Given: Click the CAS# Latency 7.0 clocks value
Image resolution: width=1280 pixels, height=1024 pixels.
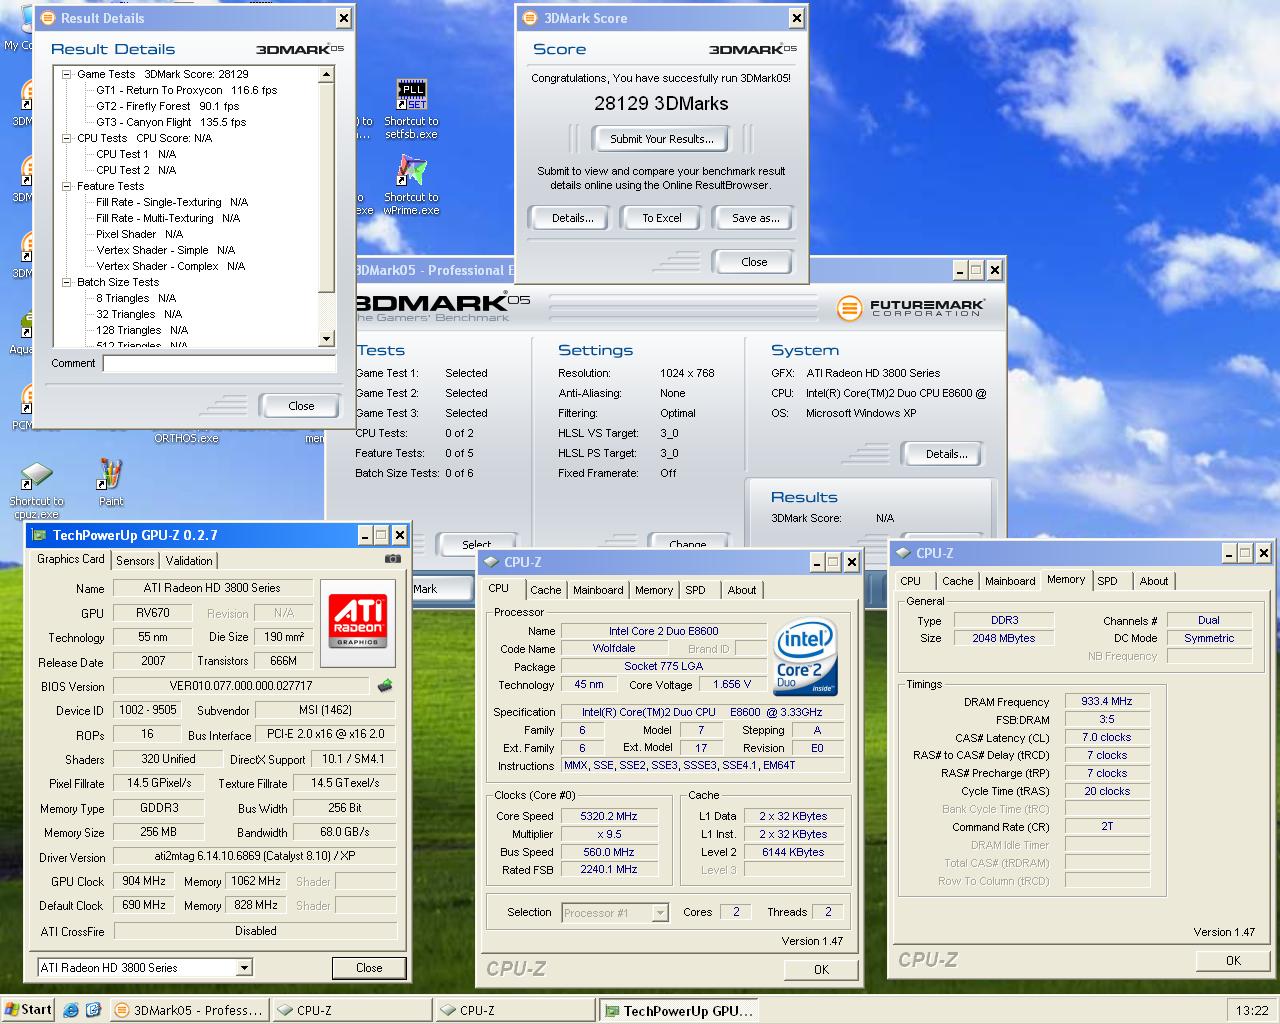Looking at the screenshot, I should [1107, 737].
